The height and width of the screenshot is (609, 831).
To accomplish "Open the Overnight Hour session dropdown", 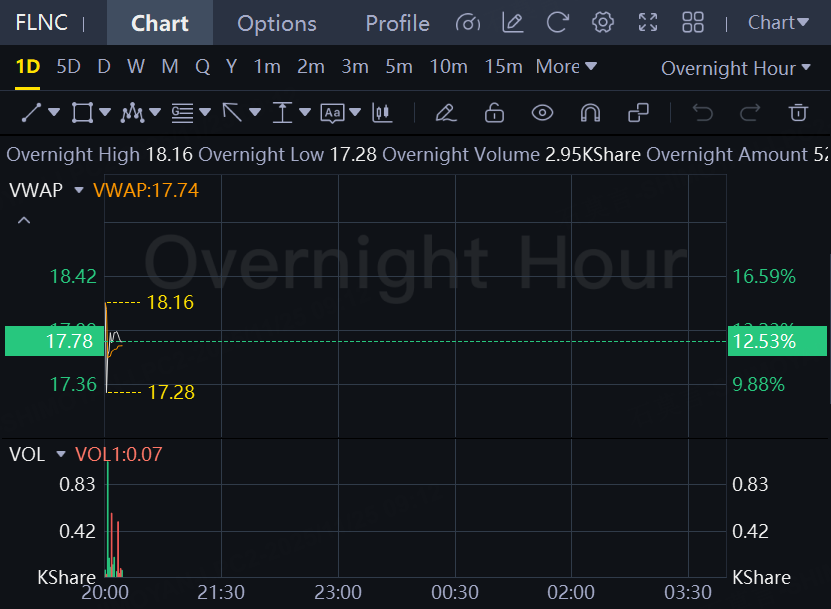I will click(736, 68).
